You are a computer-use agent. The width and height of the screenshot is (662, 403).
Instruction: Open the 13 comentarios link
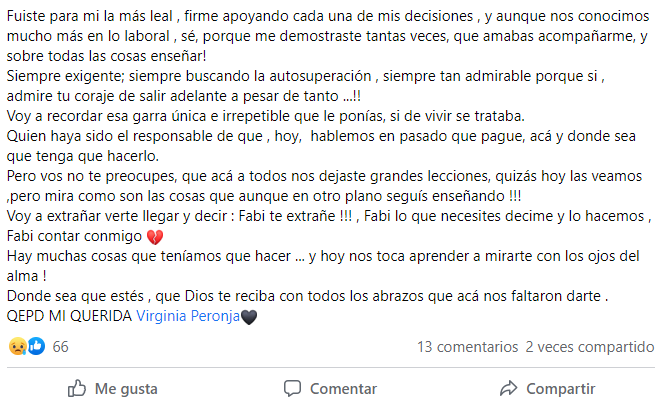click(x=466, y=346)
